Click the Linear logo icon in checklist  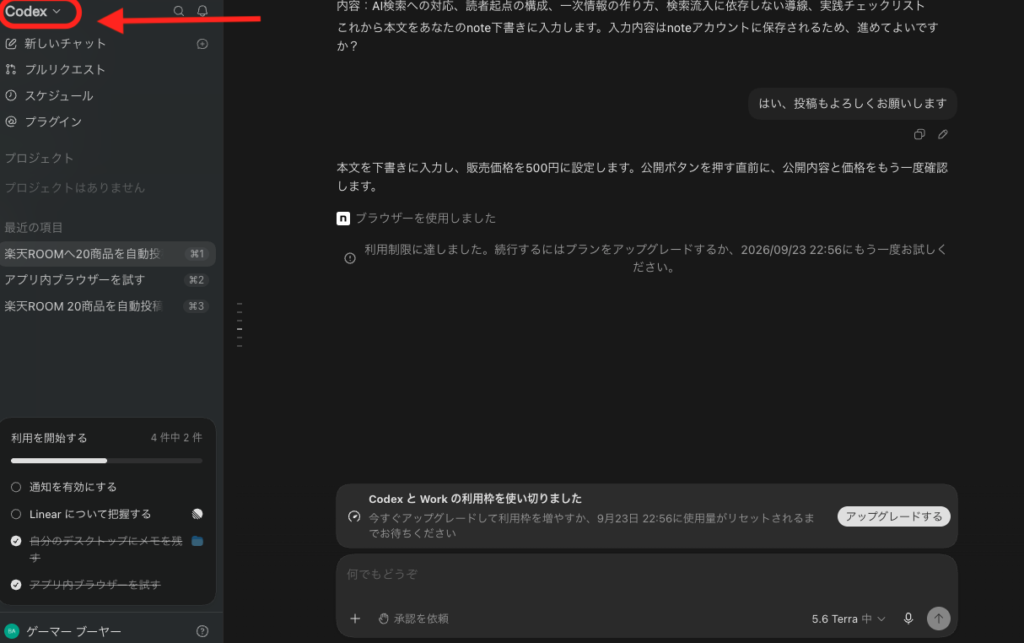[x=197, y=514]
